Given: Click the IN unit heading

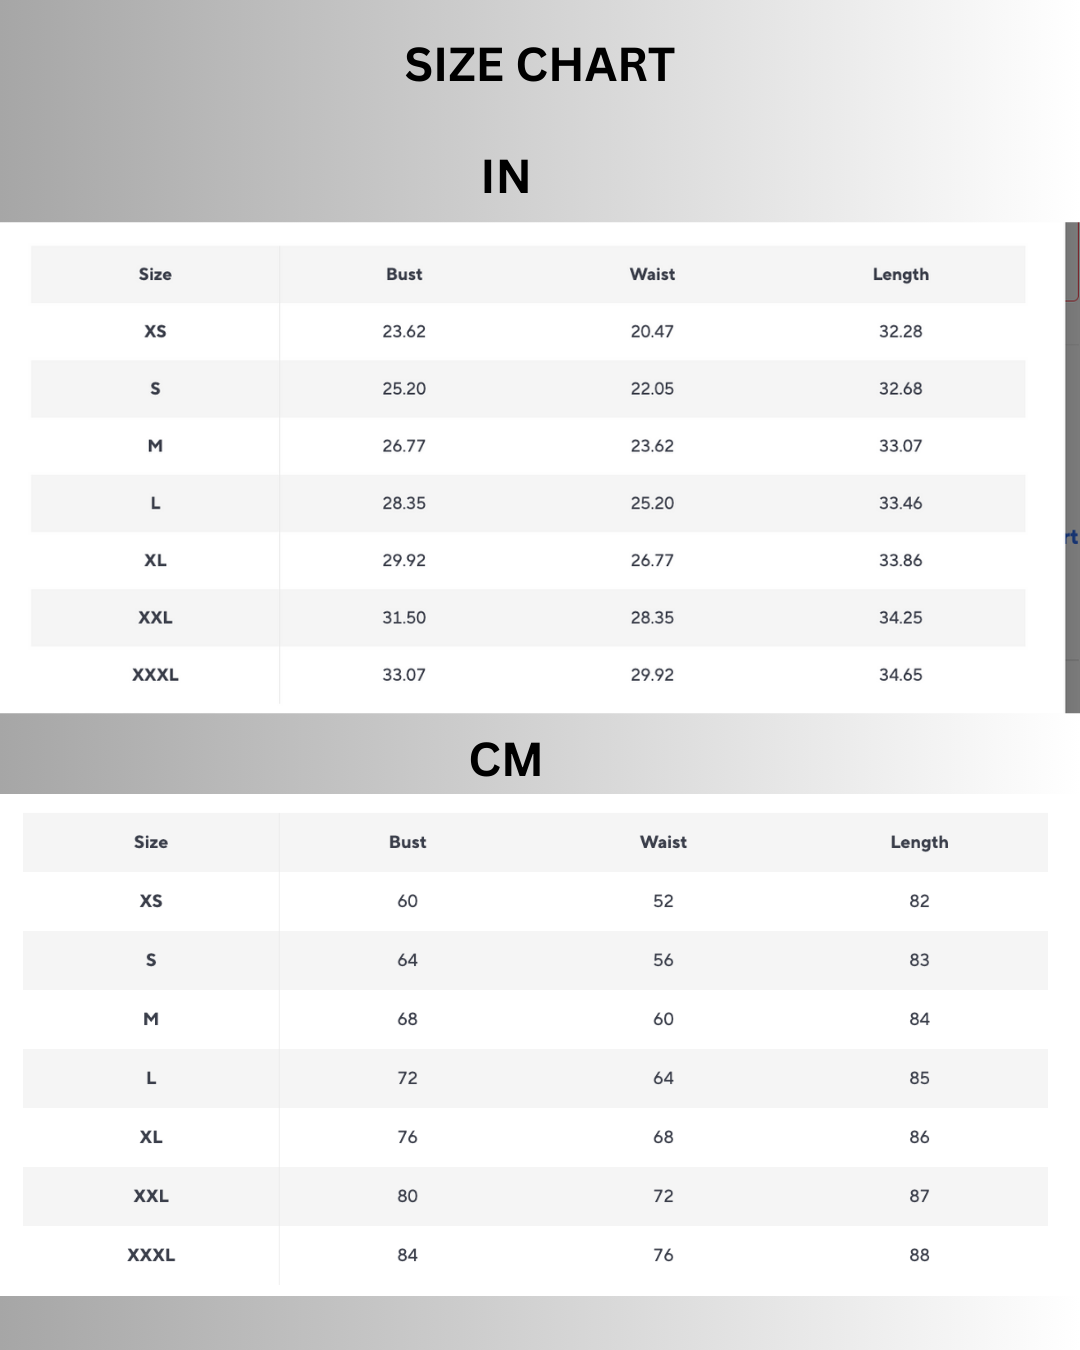Looking at the screenshot, I should [x=506, y=177].
